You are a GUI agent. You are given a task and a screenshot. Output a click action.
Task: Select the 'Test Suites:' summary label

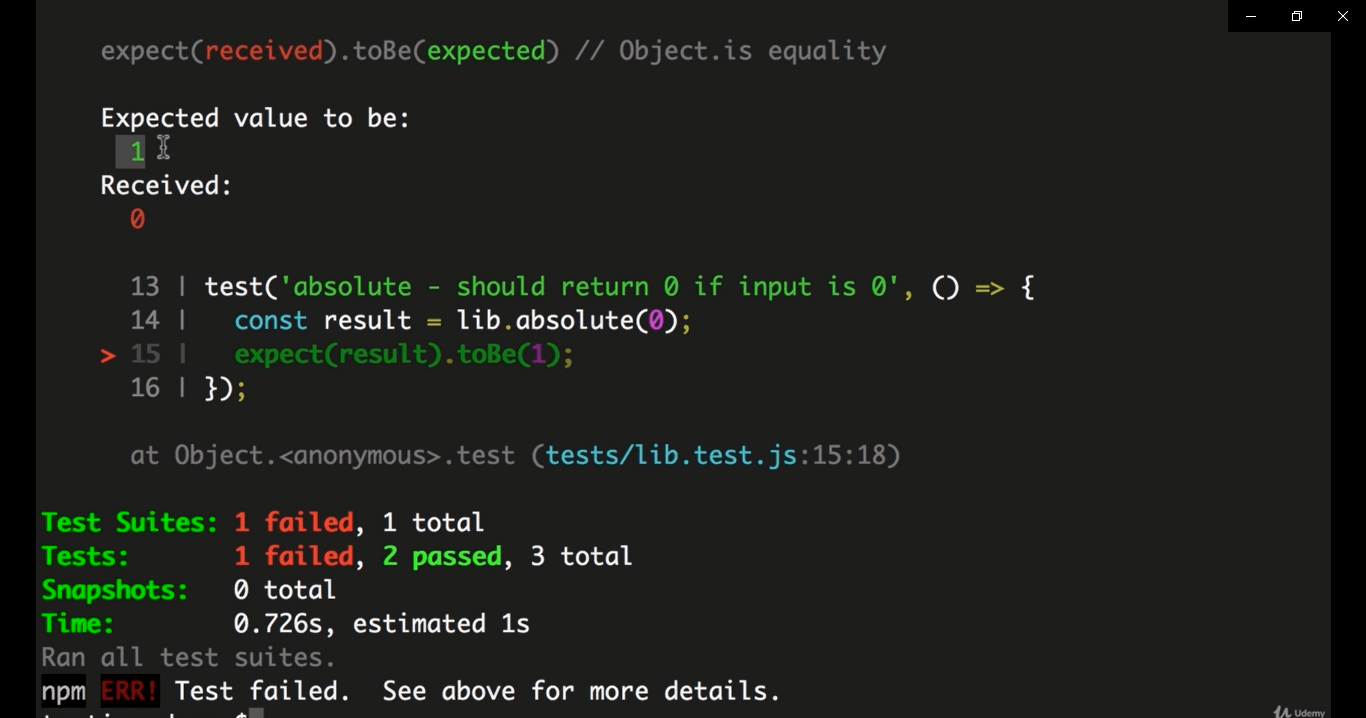pyautogui.click(x=130, y=523)
